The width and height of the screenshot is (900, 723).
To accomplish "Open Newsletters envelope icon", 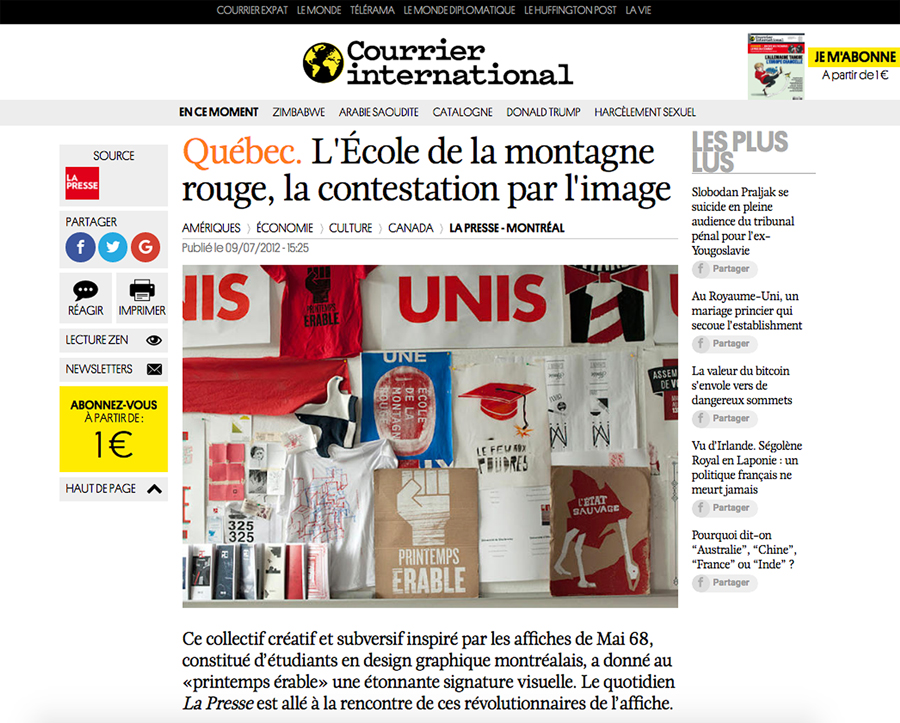I will [154, 369].
